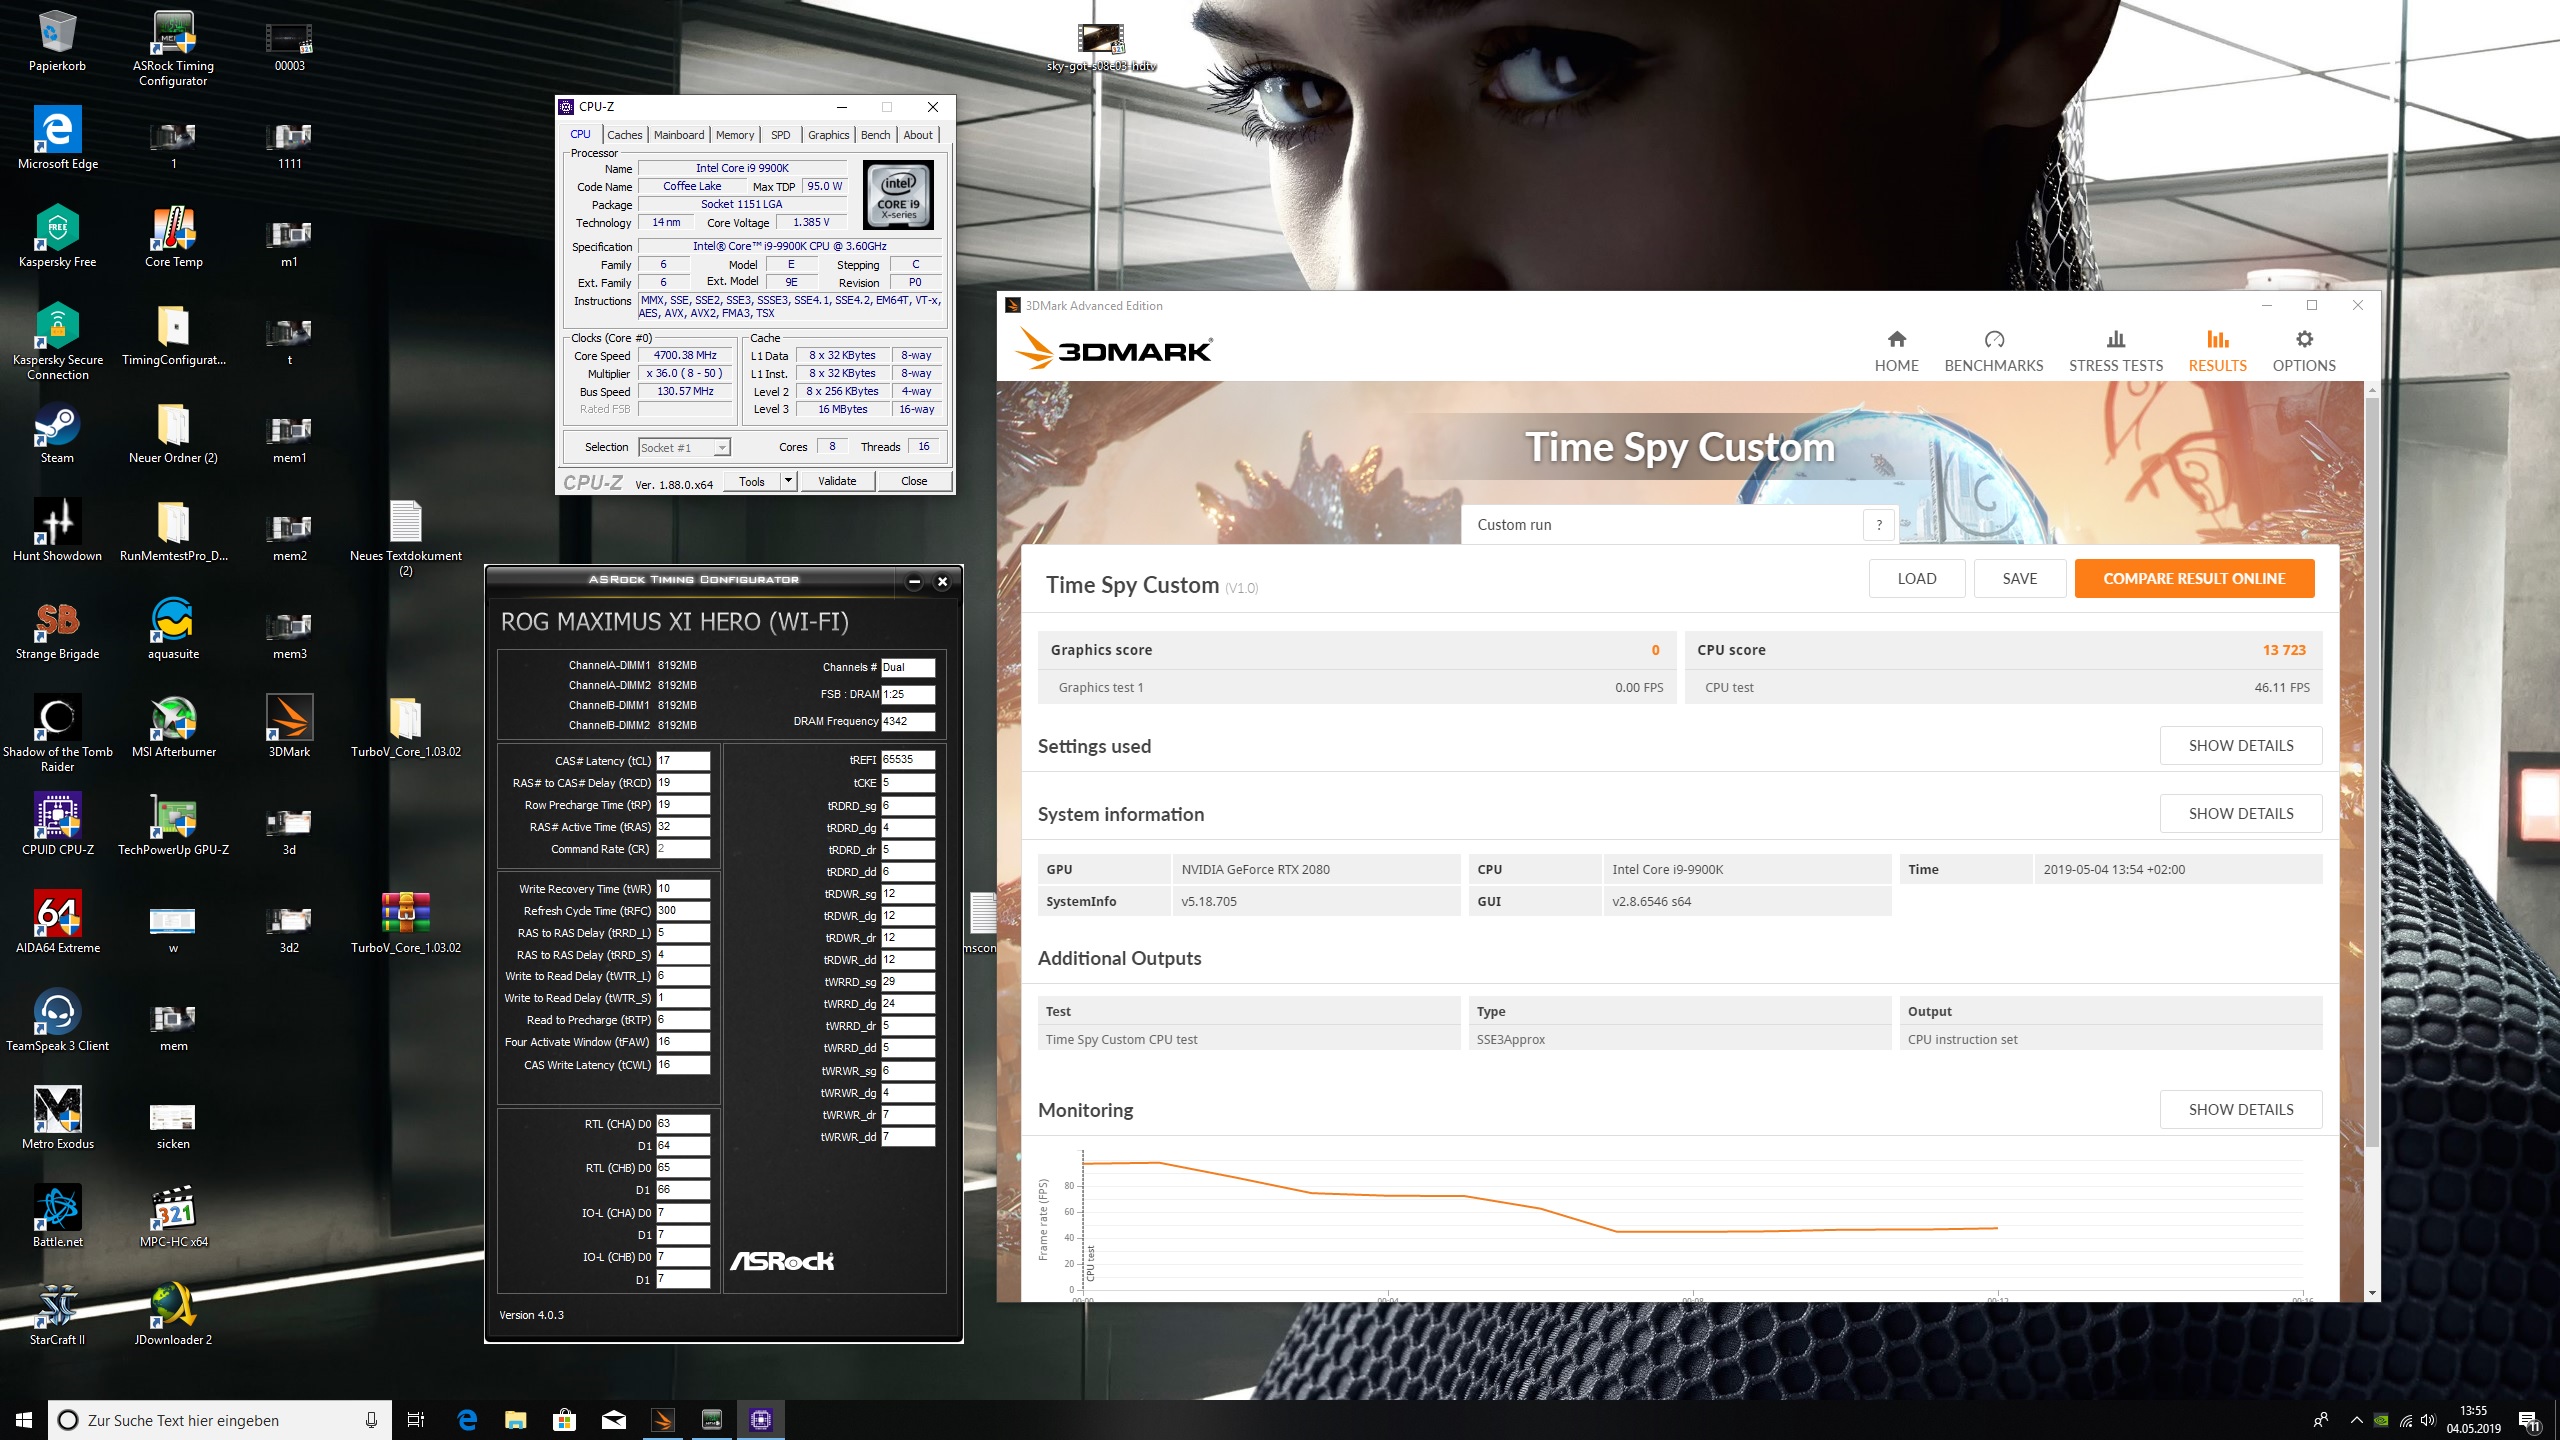The width and height of the screenshot is (2560, 1440).
Task: Switch to CPU-Z SPD tab
Action: (x=781, y=135)
